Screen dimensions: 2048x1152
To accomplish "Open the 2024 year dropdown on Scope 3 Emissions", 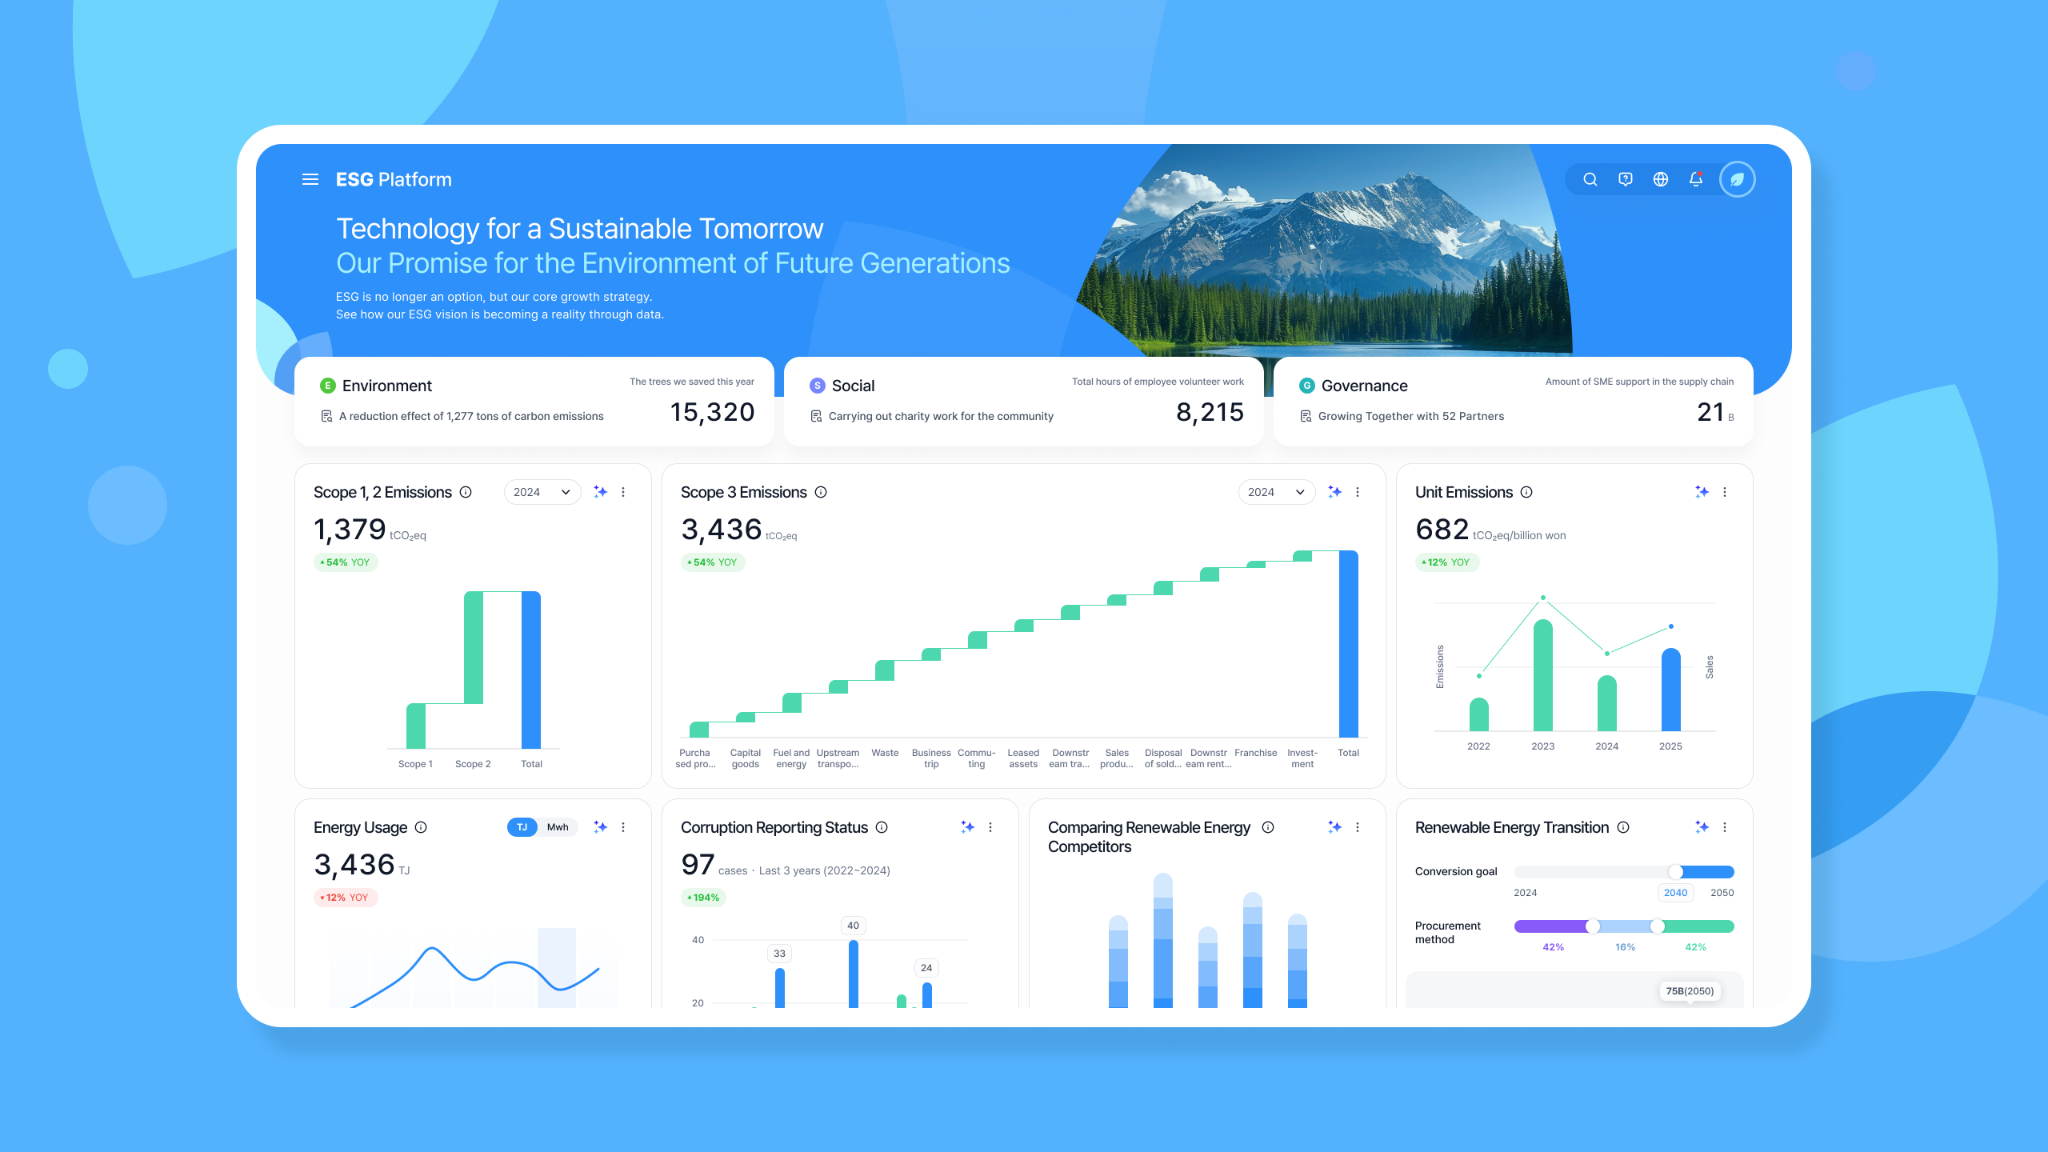I will coord(1276,492).
